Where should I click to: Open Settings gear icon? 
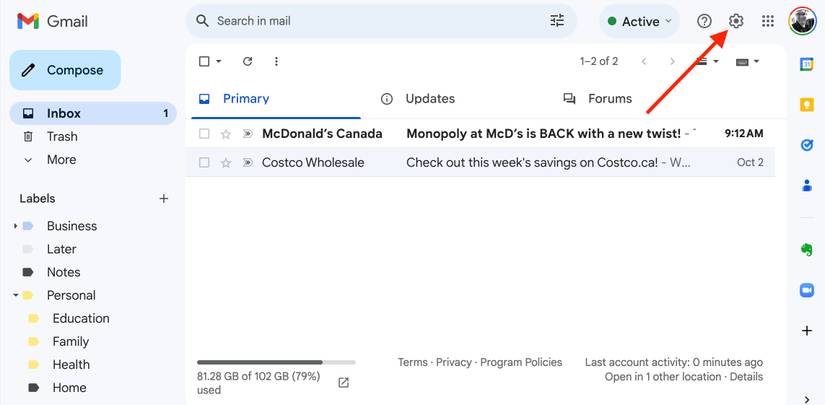[736, 21]
